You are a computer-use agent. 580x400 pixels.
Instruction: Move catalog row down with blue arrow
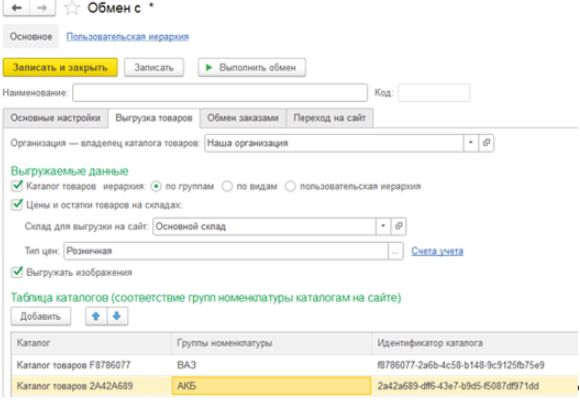[x=117, y=316]
